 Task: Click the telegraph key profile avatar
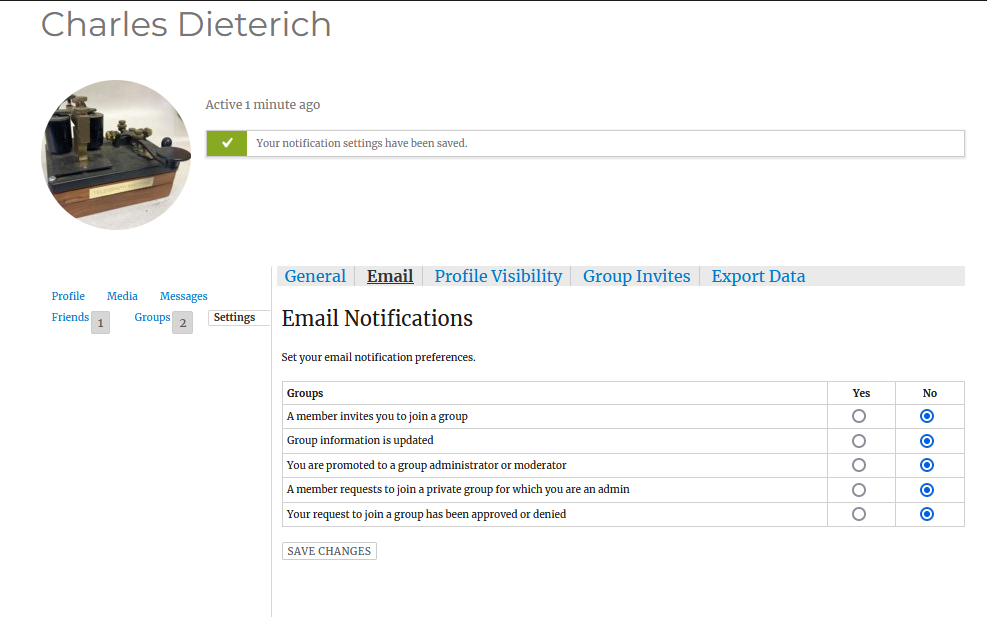(116, 155)
